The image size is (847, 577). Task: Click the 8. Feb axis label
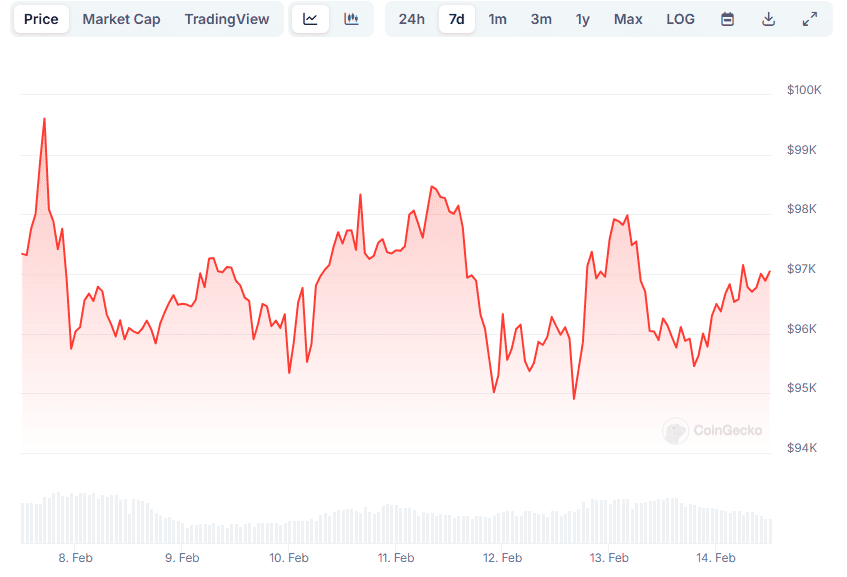[75, 558]
